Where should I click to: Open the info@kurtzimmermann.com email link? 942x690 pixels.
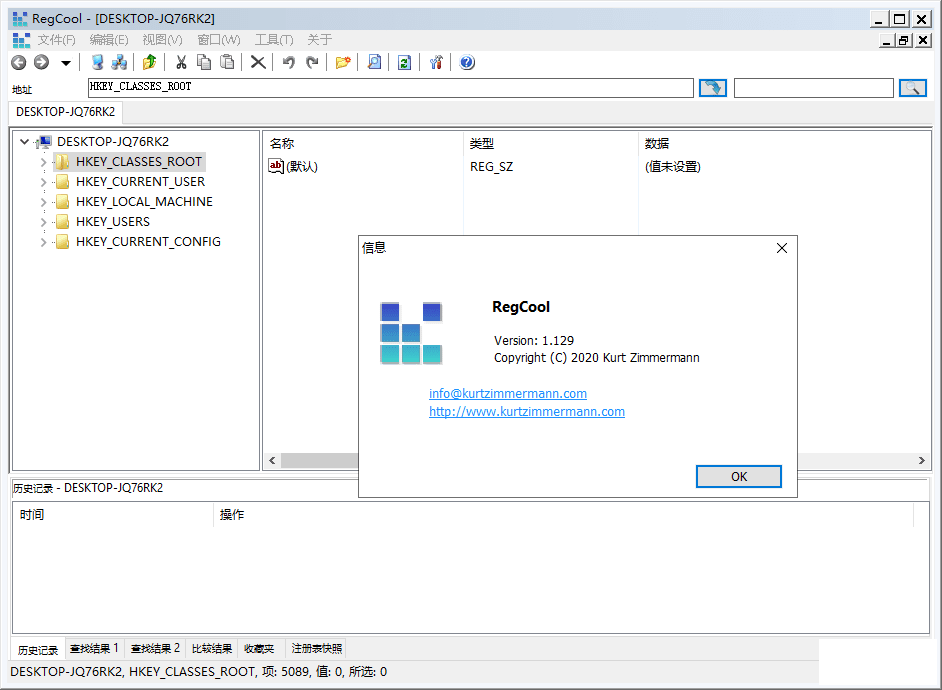(508, 393)
